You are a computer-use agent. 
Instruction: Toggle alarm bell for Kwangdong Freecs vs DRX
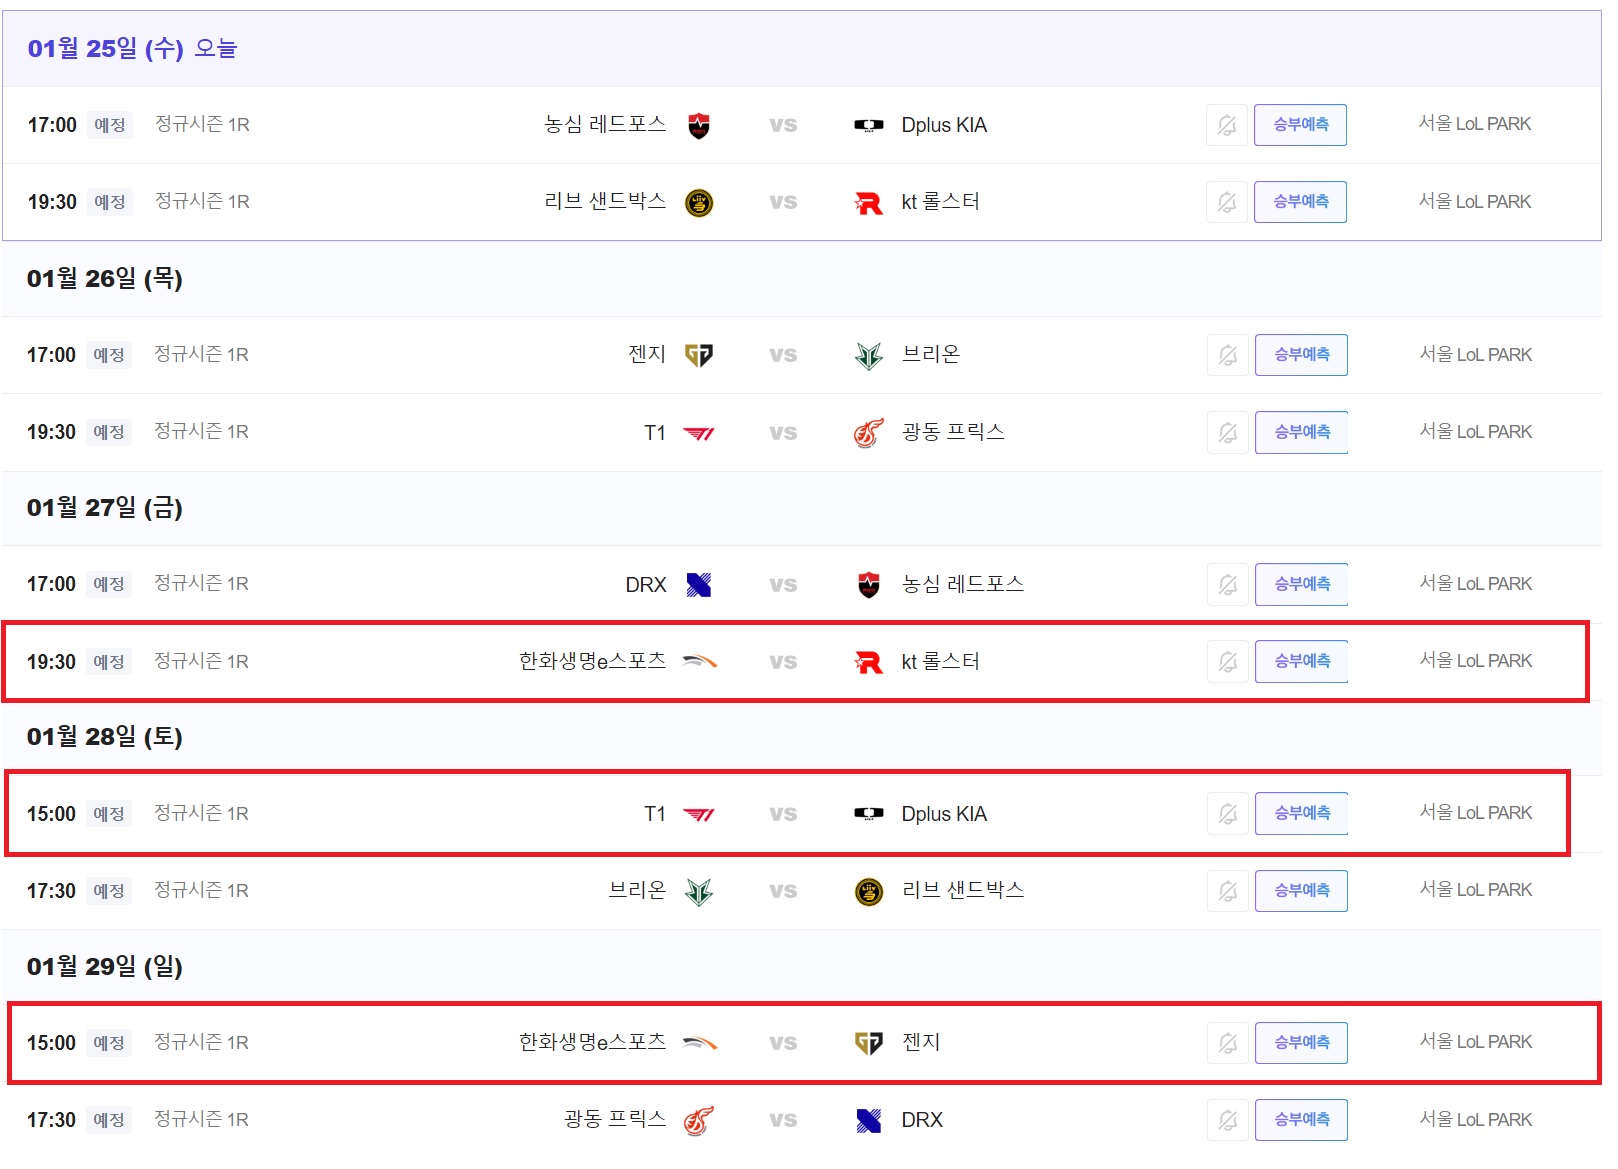pyautogui.click(x=1227, y=1120)
